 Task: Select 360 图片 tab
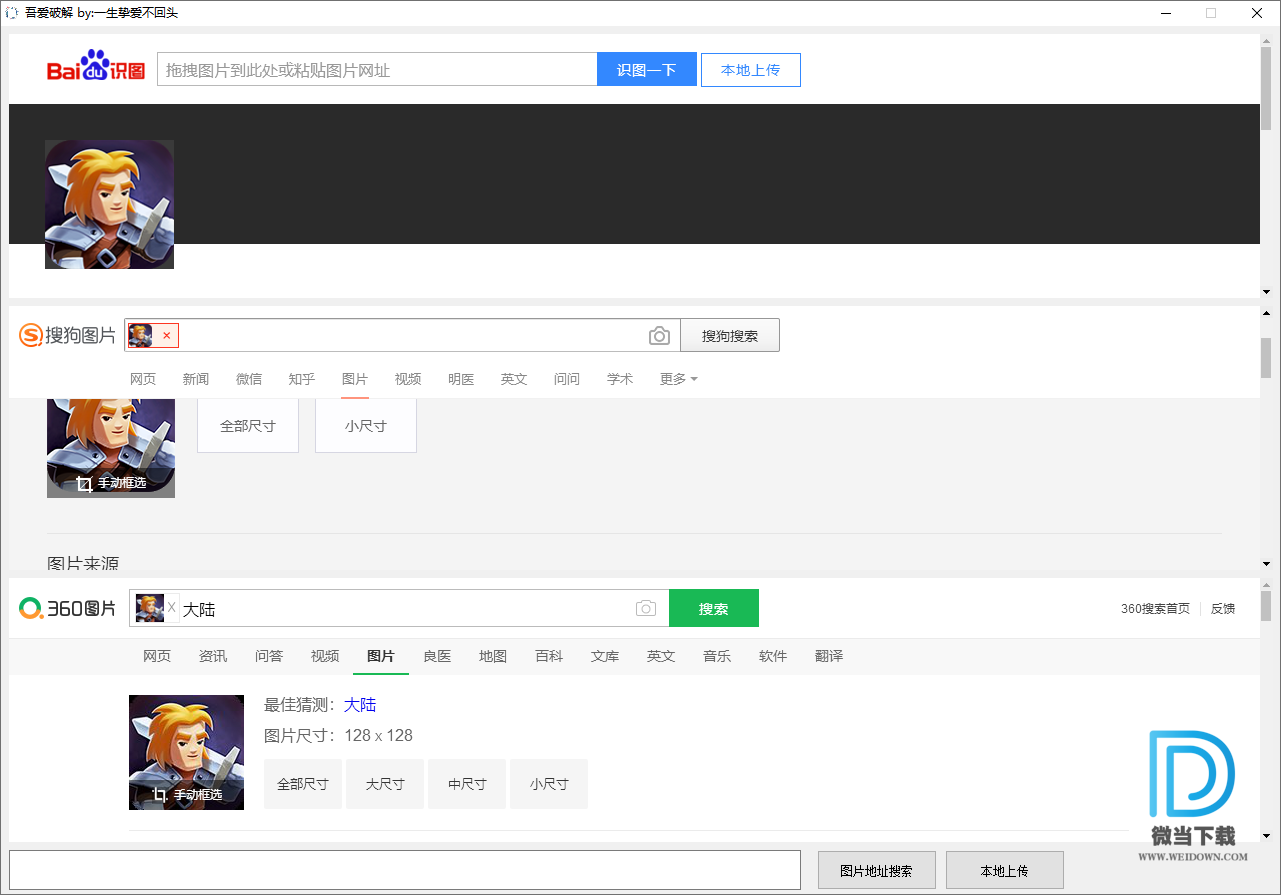coord(381,656)
